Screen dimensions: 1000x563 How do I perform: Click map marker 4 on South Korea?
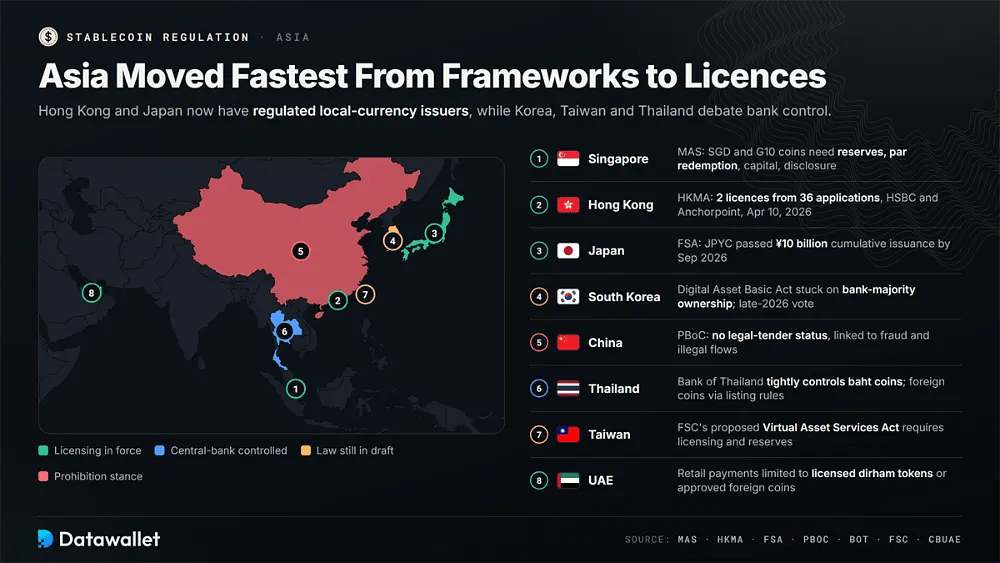[x=393, y=241]
